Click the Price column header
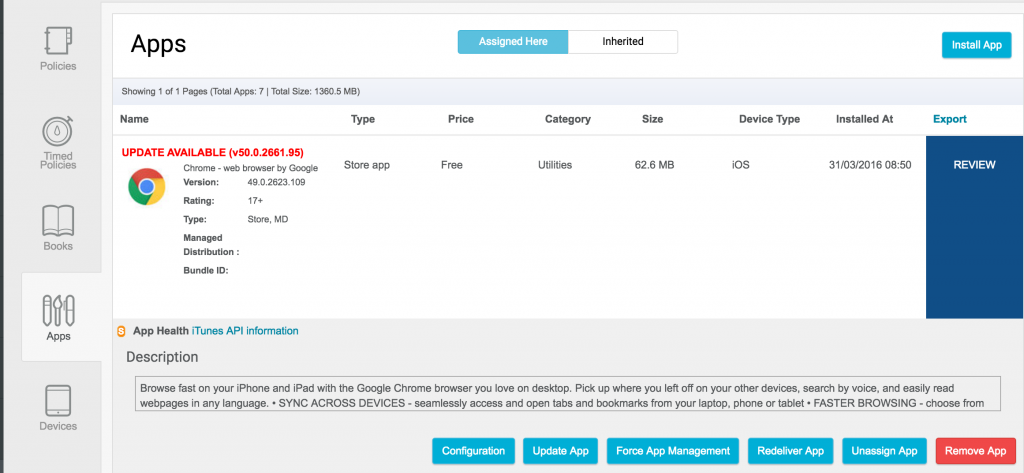The height and width of the screenshot is (473, 1024). (x=460, y=119)
